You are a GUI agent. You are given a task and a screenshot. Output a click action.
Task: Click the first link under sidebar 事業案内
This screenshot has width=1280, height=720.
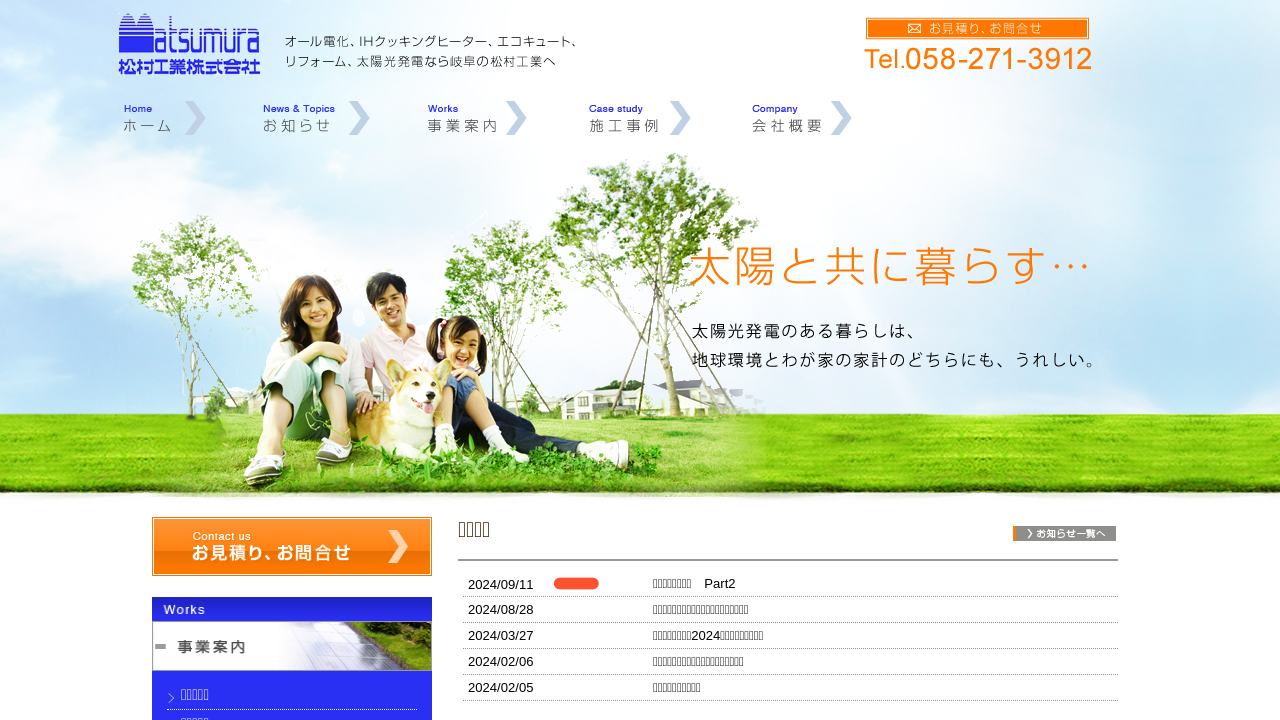[x=195, y=695]
